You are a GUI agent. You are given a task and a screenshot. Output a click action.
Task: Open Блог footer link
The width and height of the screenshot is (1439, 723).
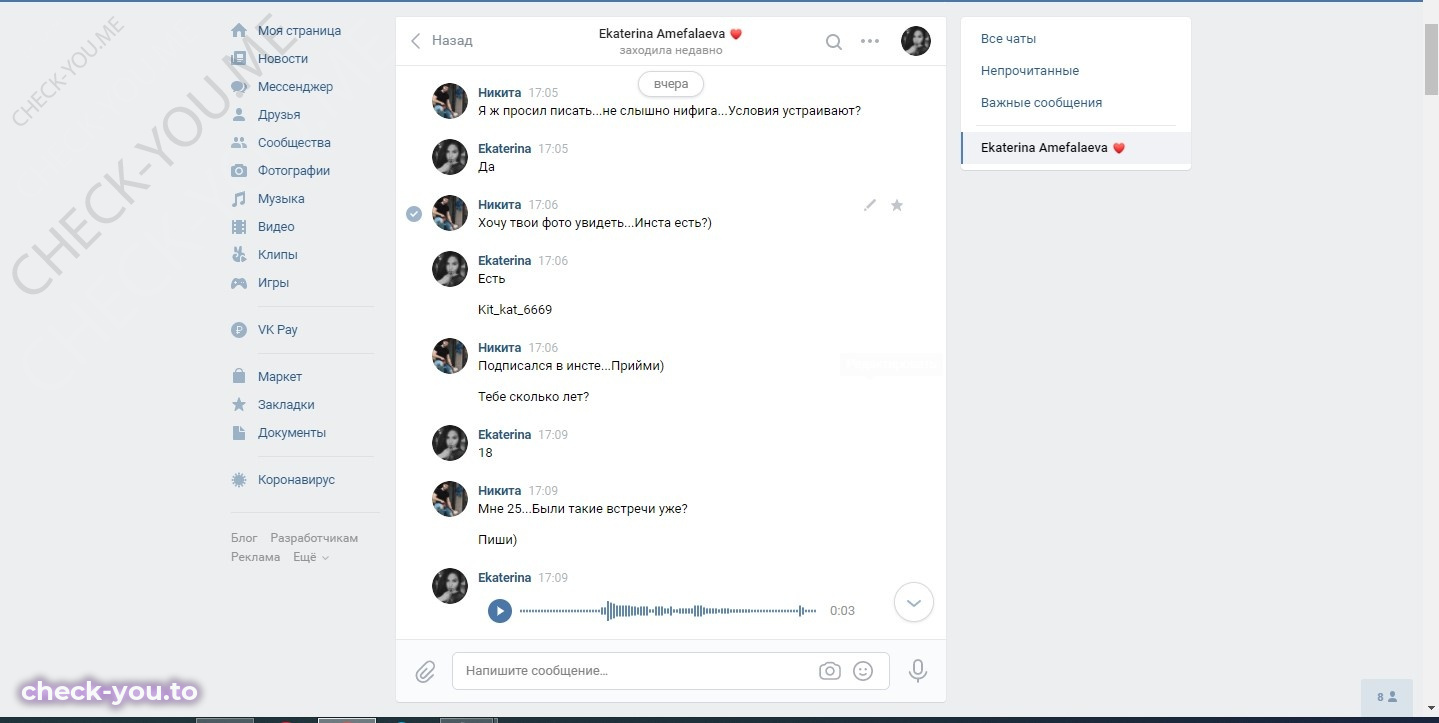[244, 538]
